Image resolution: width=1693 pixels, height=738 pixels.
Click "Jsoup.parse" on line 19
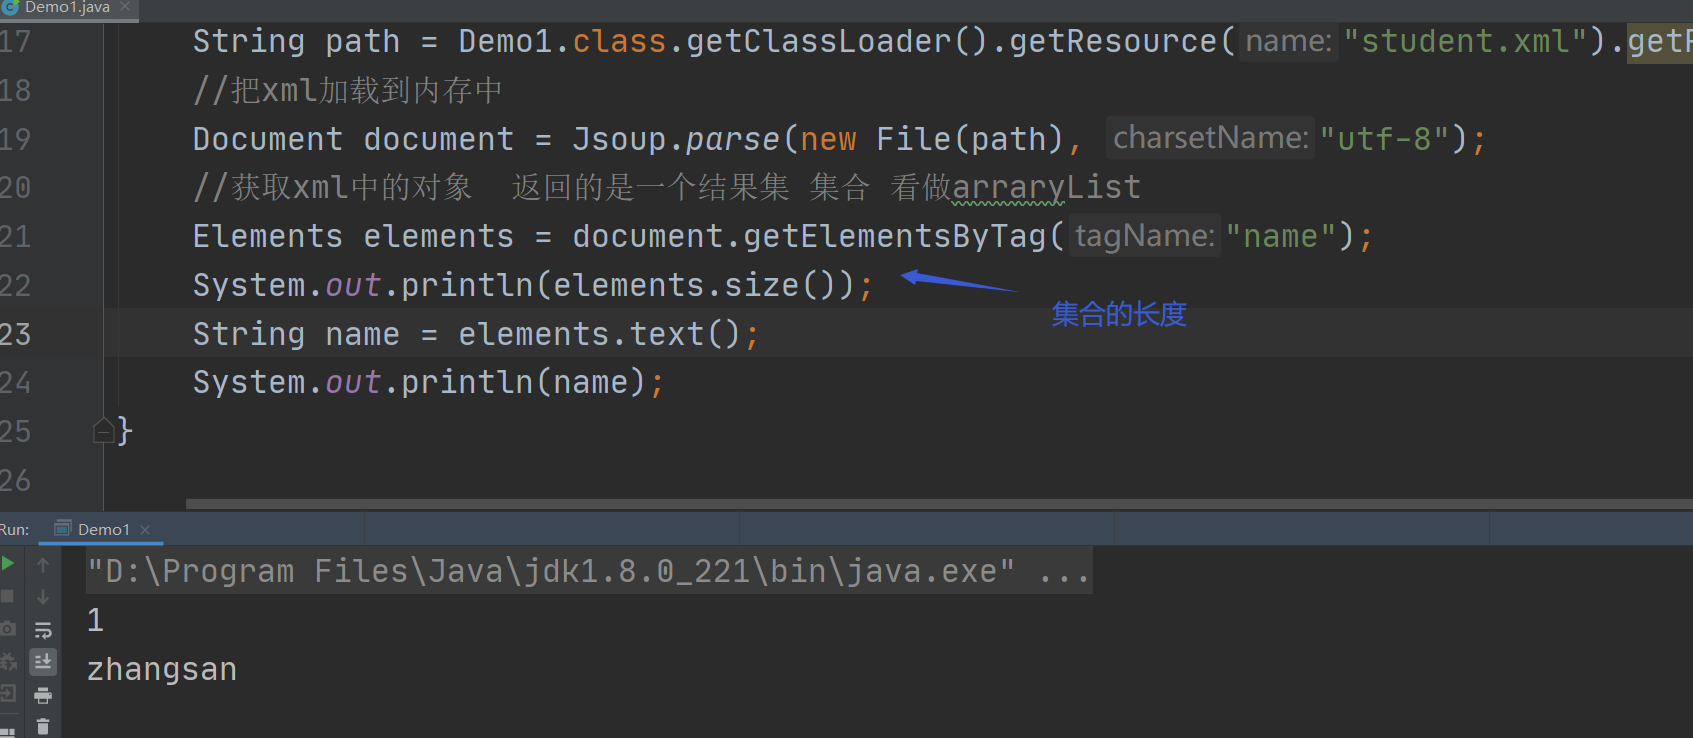(x=675, y=139)
